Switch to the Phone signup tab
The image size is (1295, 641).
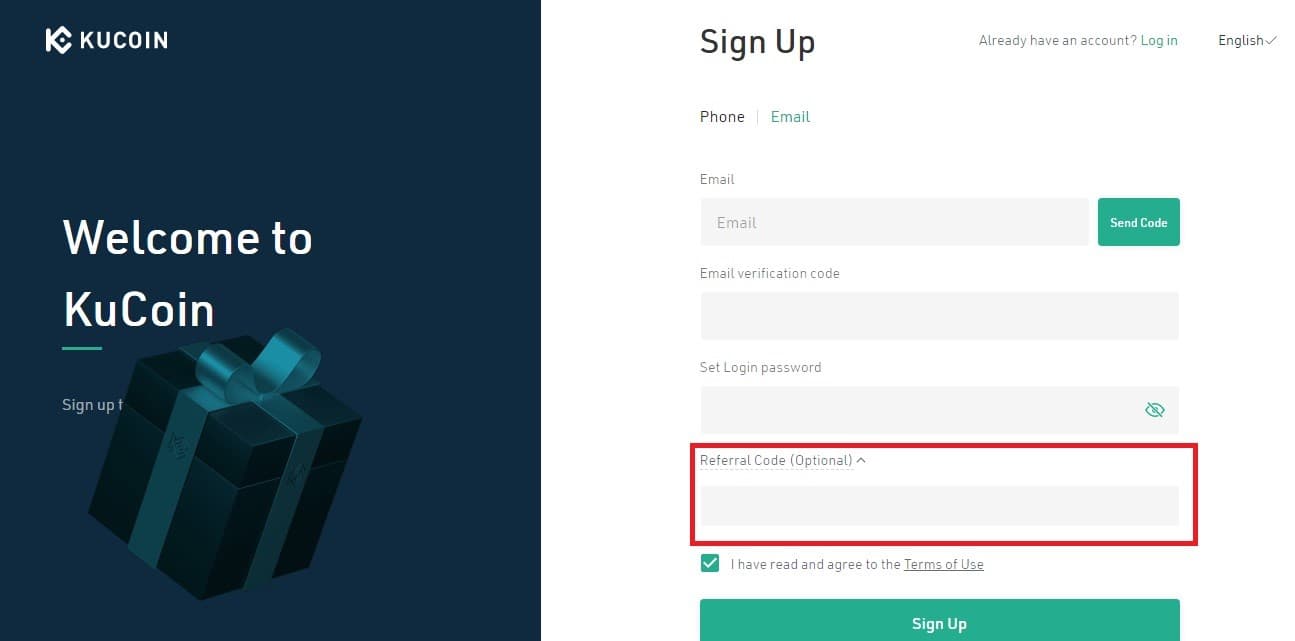(x=722, y=117)
